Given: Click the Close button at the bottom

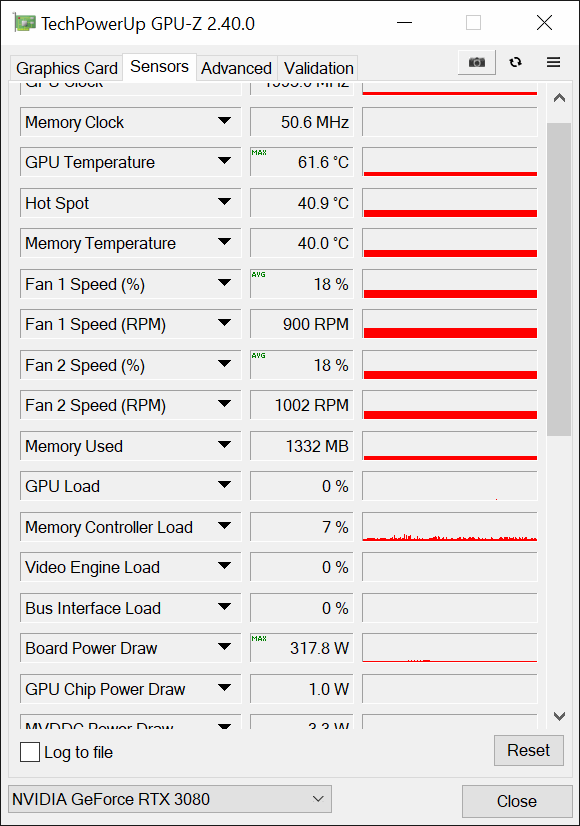Looking at the screenshot, I should pos(517,801).
